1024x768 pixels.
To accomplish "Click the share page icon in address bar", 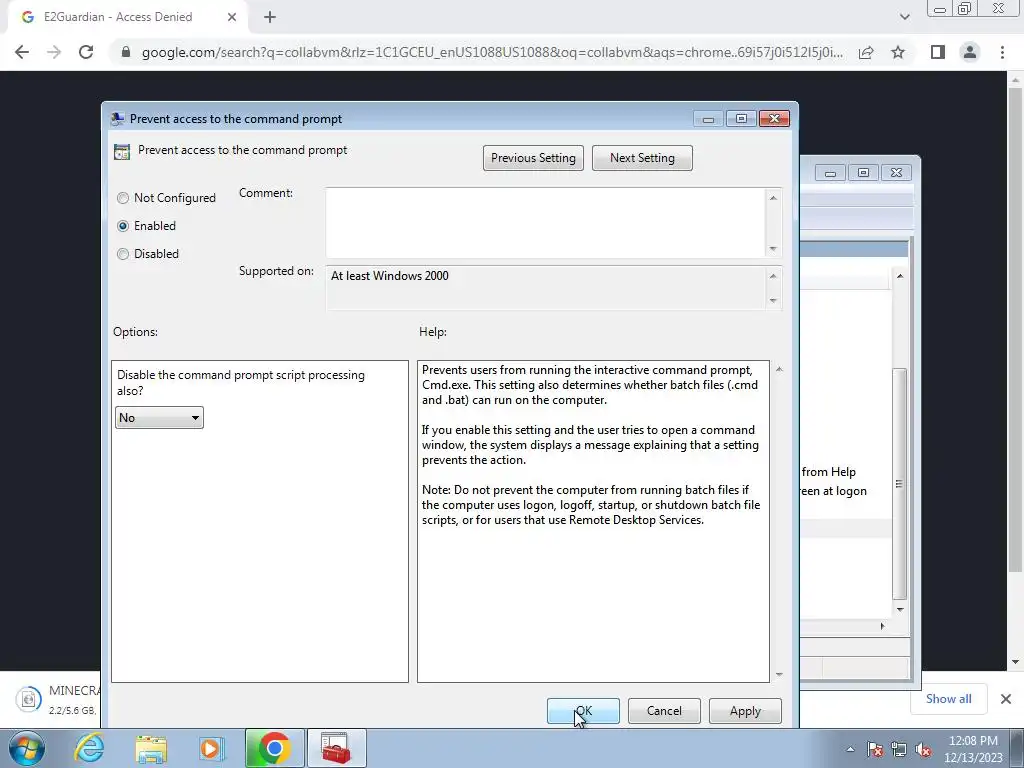I will 866,52.
